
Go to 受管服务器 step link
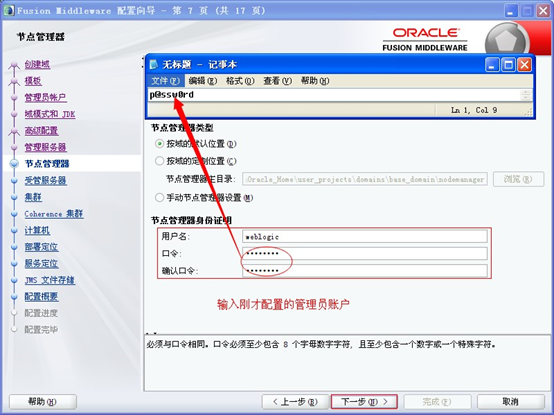click(x=45, y=180)
